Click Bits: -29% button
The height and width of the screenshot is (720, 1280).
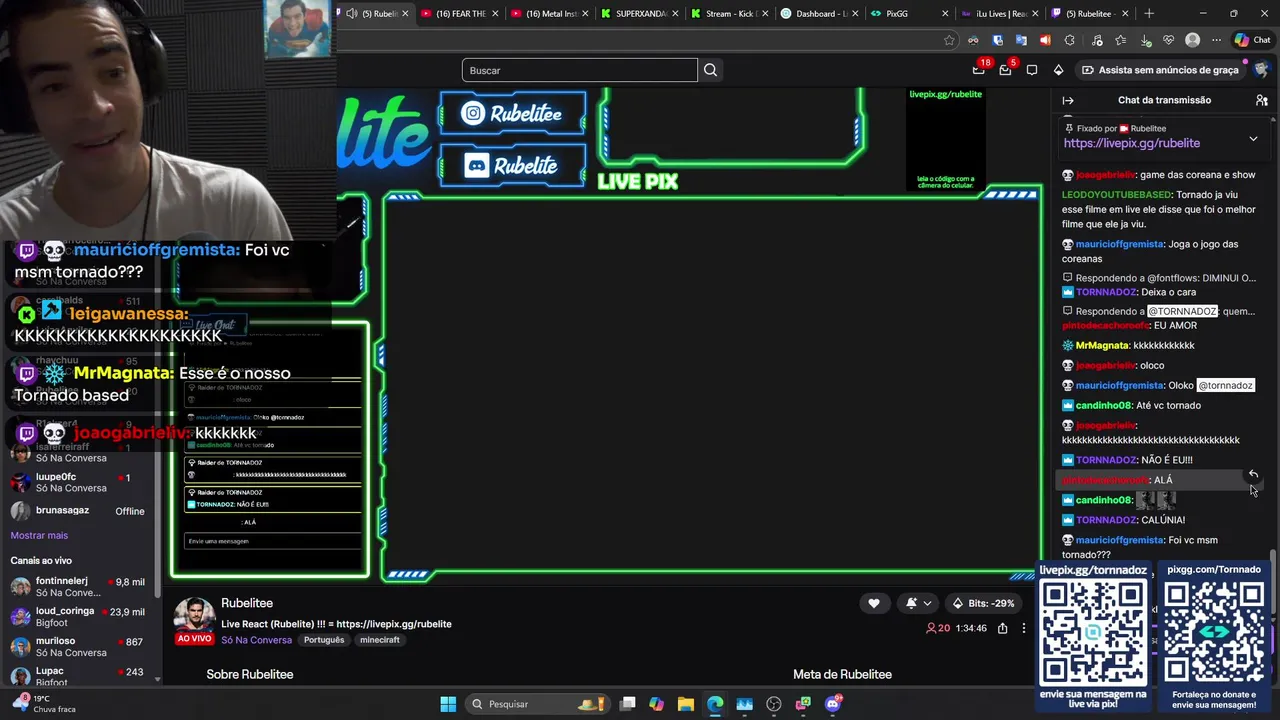(x=984, y=603)
